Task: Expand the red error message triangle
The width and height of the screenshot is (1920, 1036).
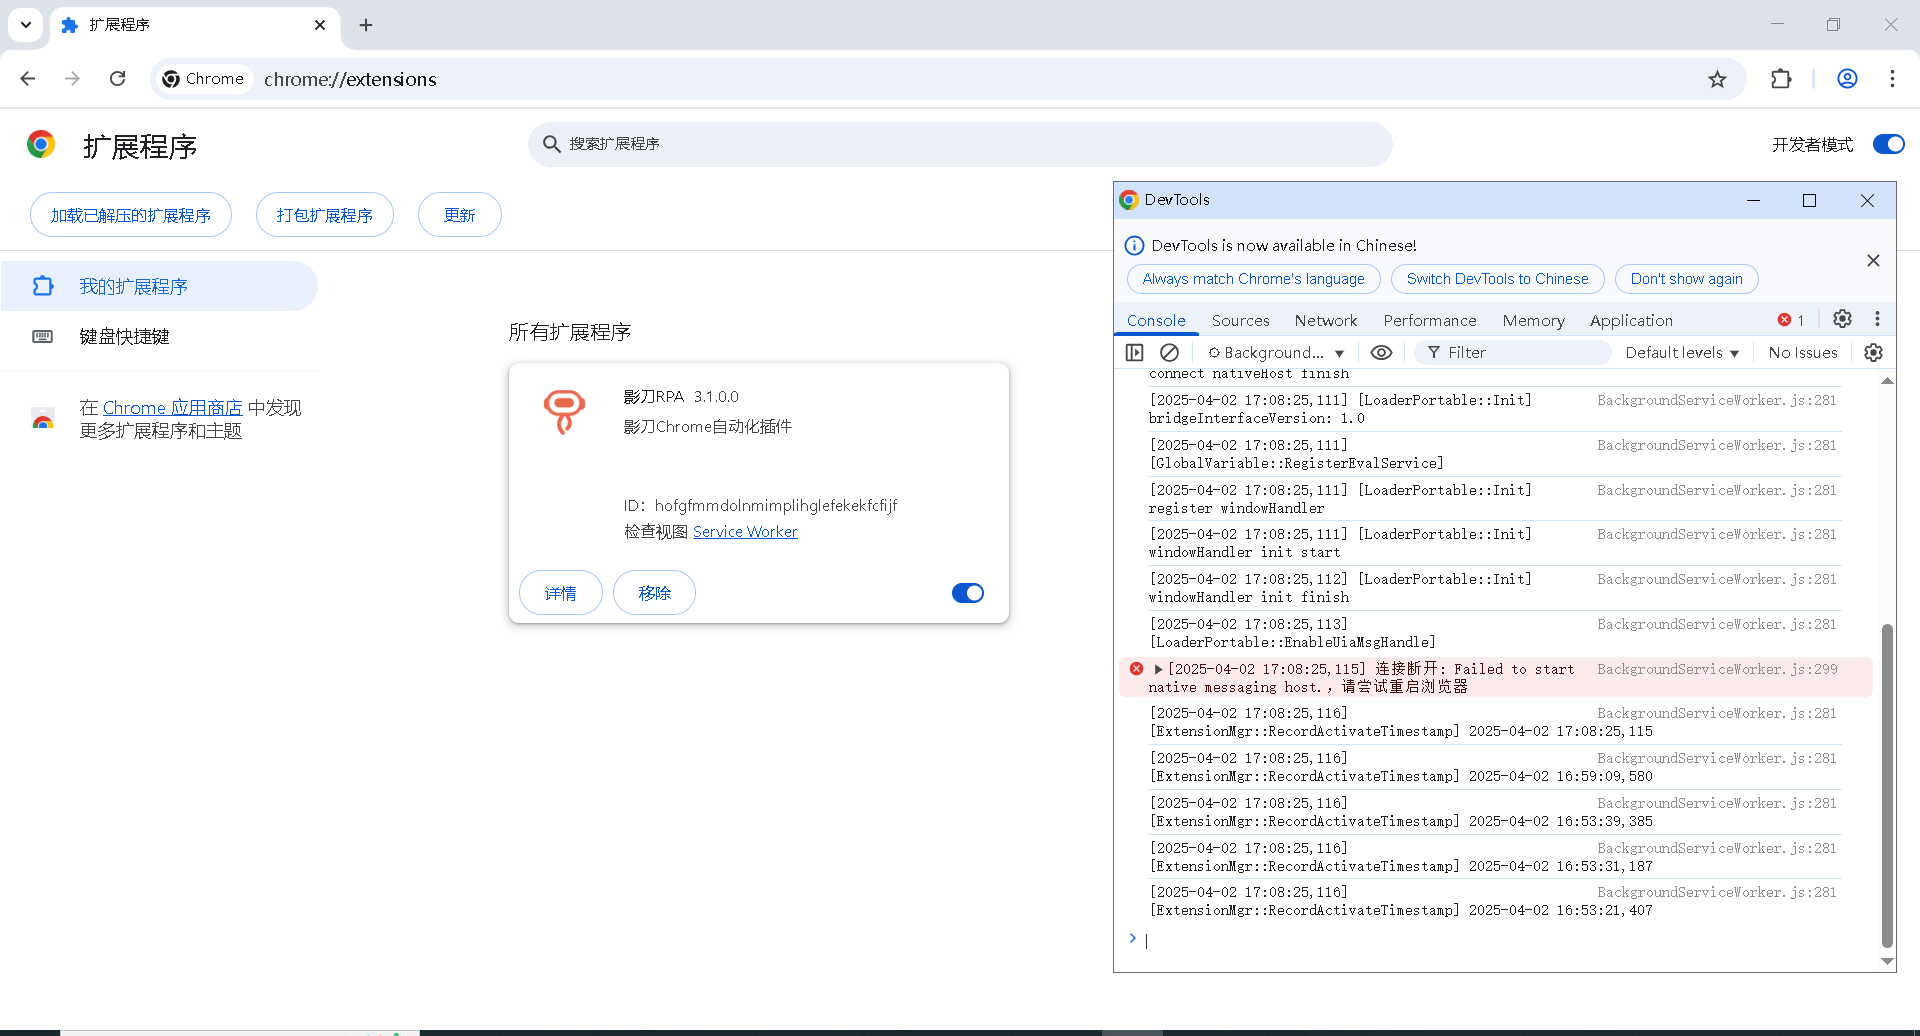Action: pos(1158,669)
